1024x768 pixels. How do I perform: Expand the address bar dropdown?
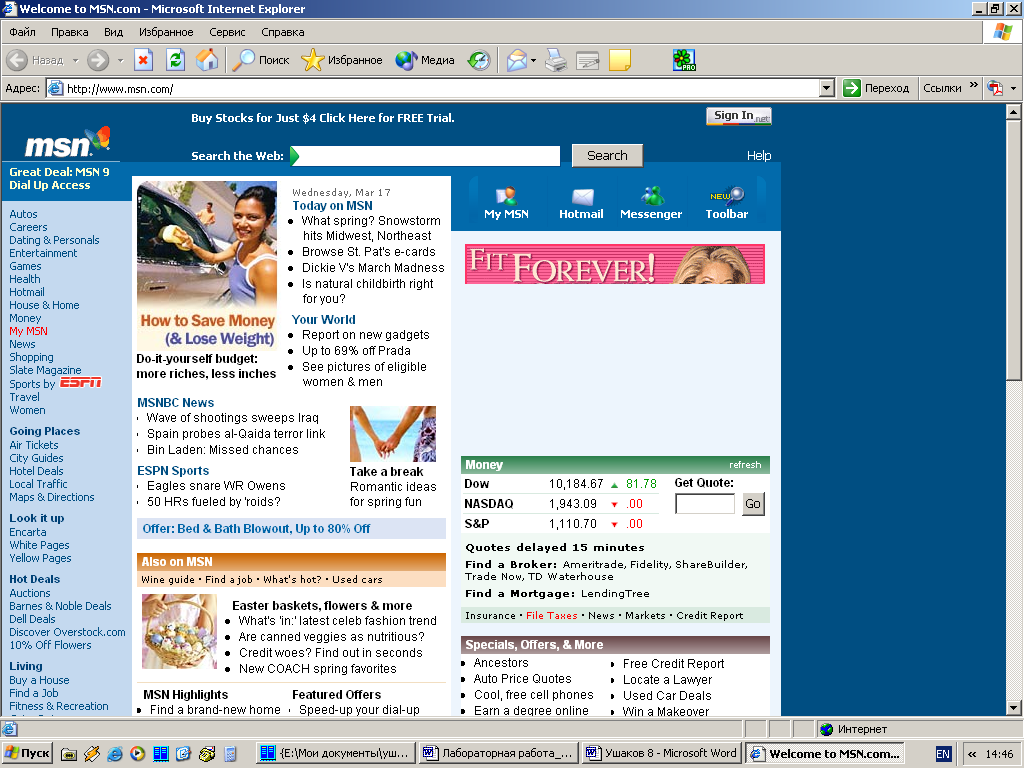827,88
